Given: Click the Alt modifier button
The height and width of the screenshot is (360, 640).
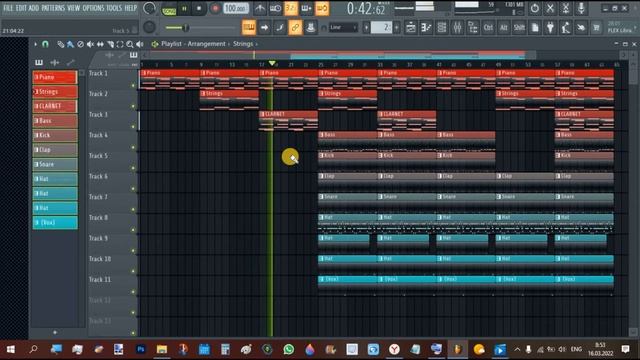Looking at the screenshot, I should pos(504,27).
